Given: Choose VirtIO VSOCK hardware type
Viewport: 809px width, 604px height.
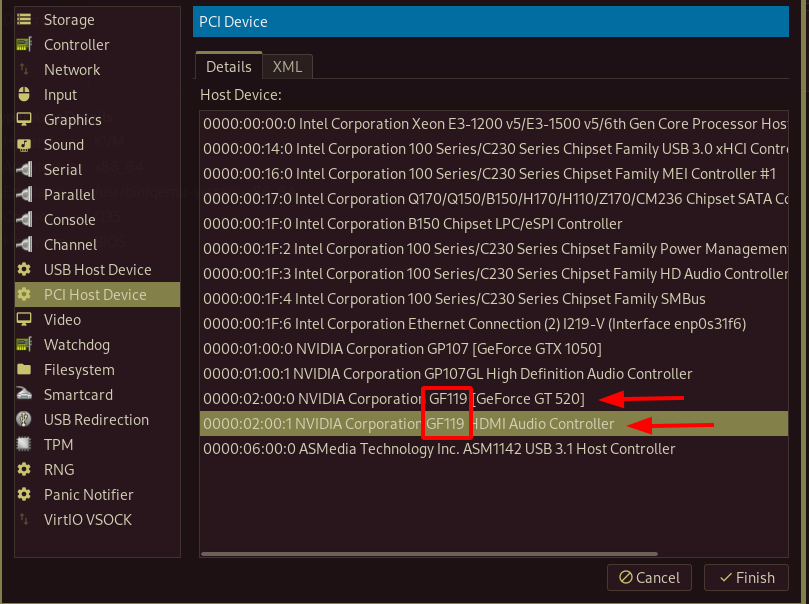Looking at the screenshot, I should pyautogui.click(x=88, y=519).
